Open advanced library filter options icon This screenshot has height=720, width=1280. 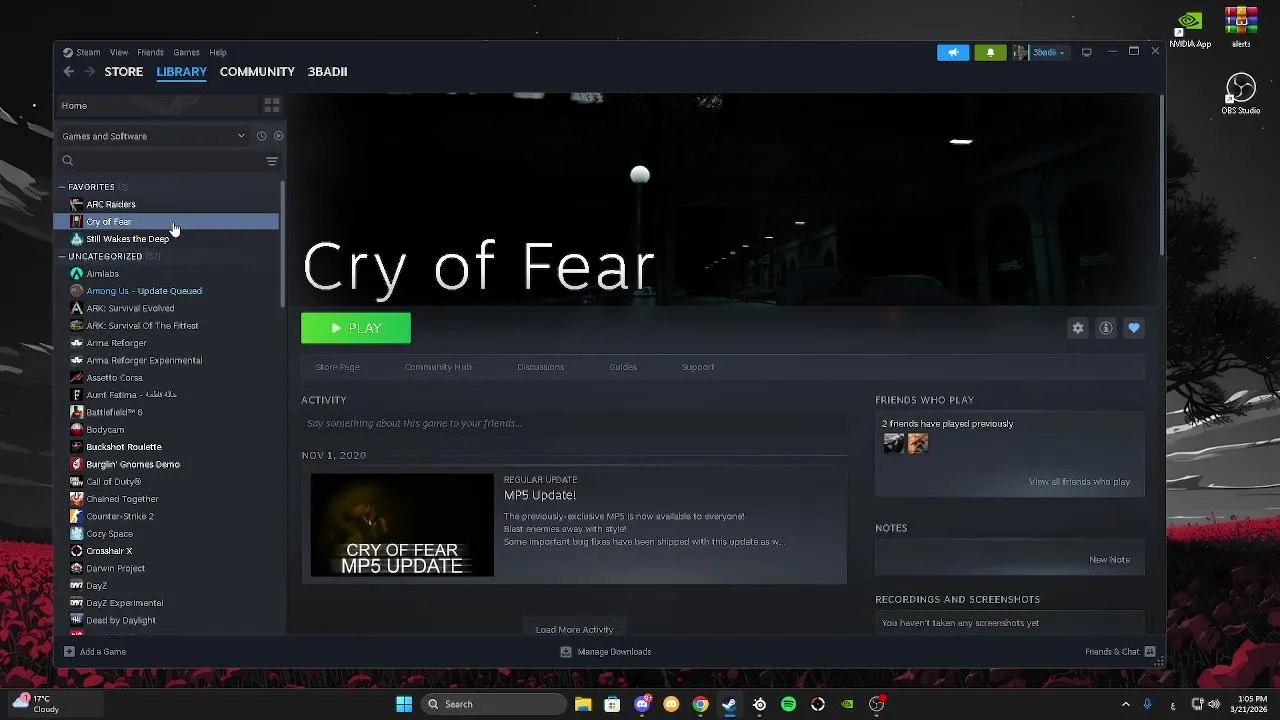coord(272,161)
